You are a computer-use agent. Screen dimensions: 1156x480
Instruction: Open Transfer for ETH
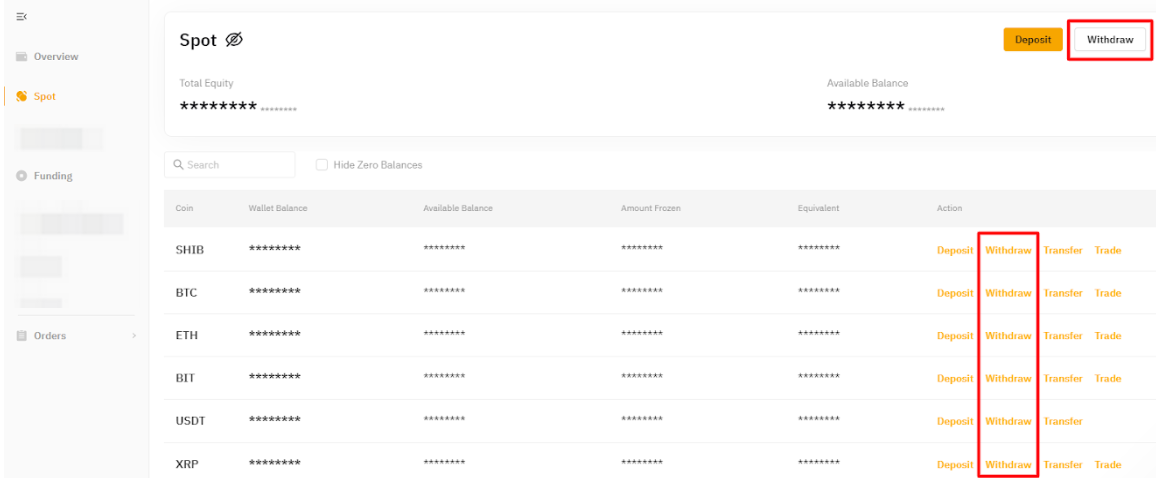(x=1062, y=336)
